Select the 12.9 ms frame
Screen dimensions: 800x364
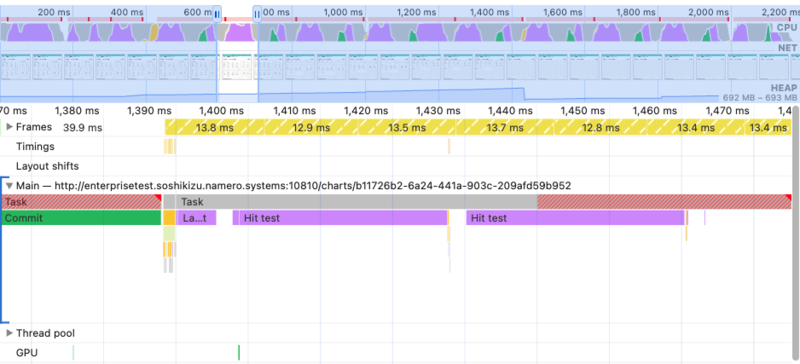click(x=311, y=128)
